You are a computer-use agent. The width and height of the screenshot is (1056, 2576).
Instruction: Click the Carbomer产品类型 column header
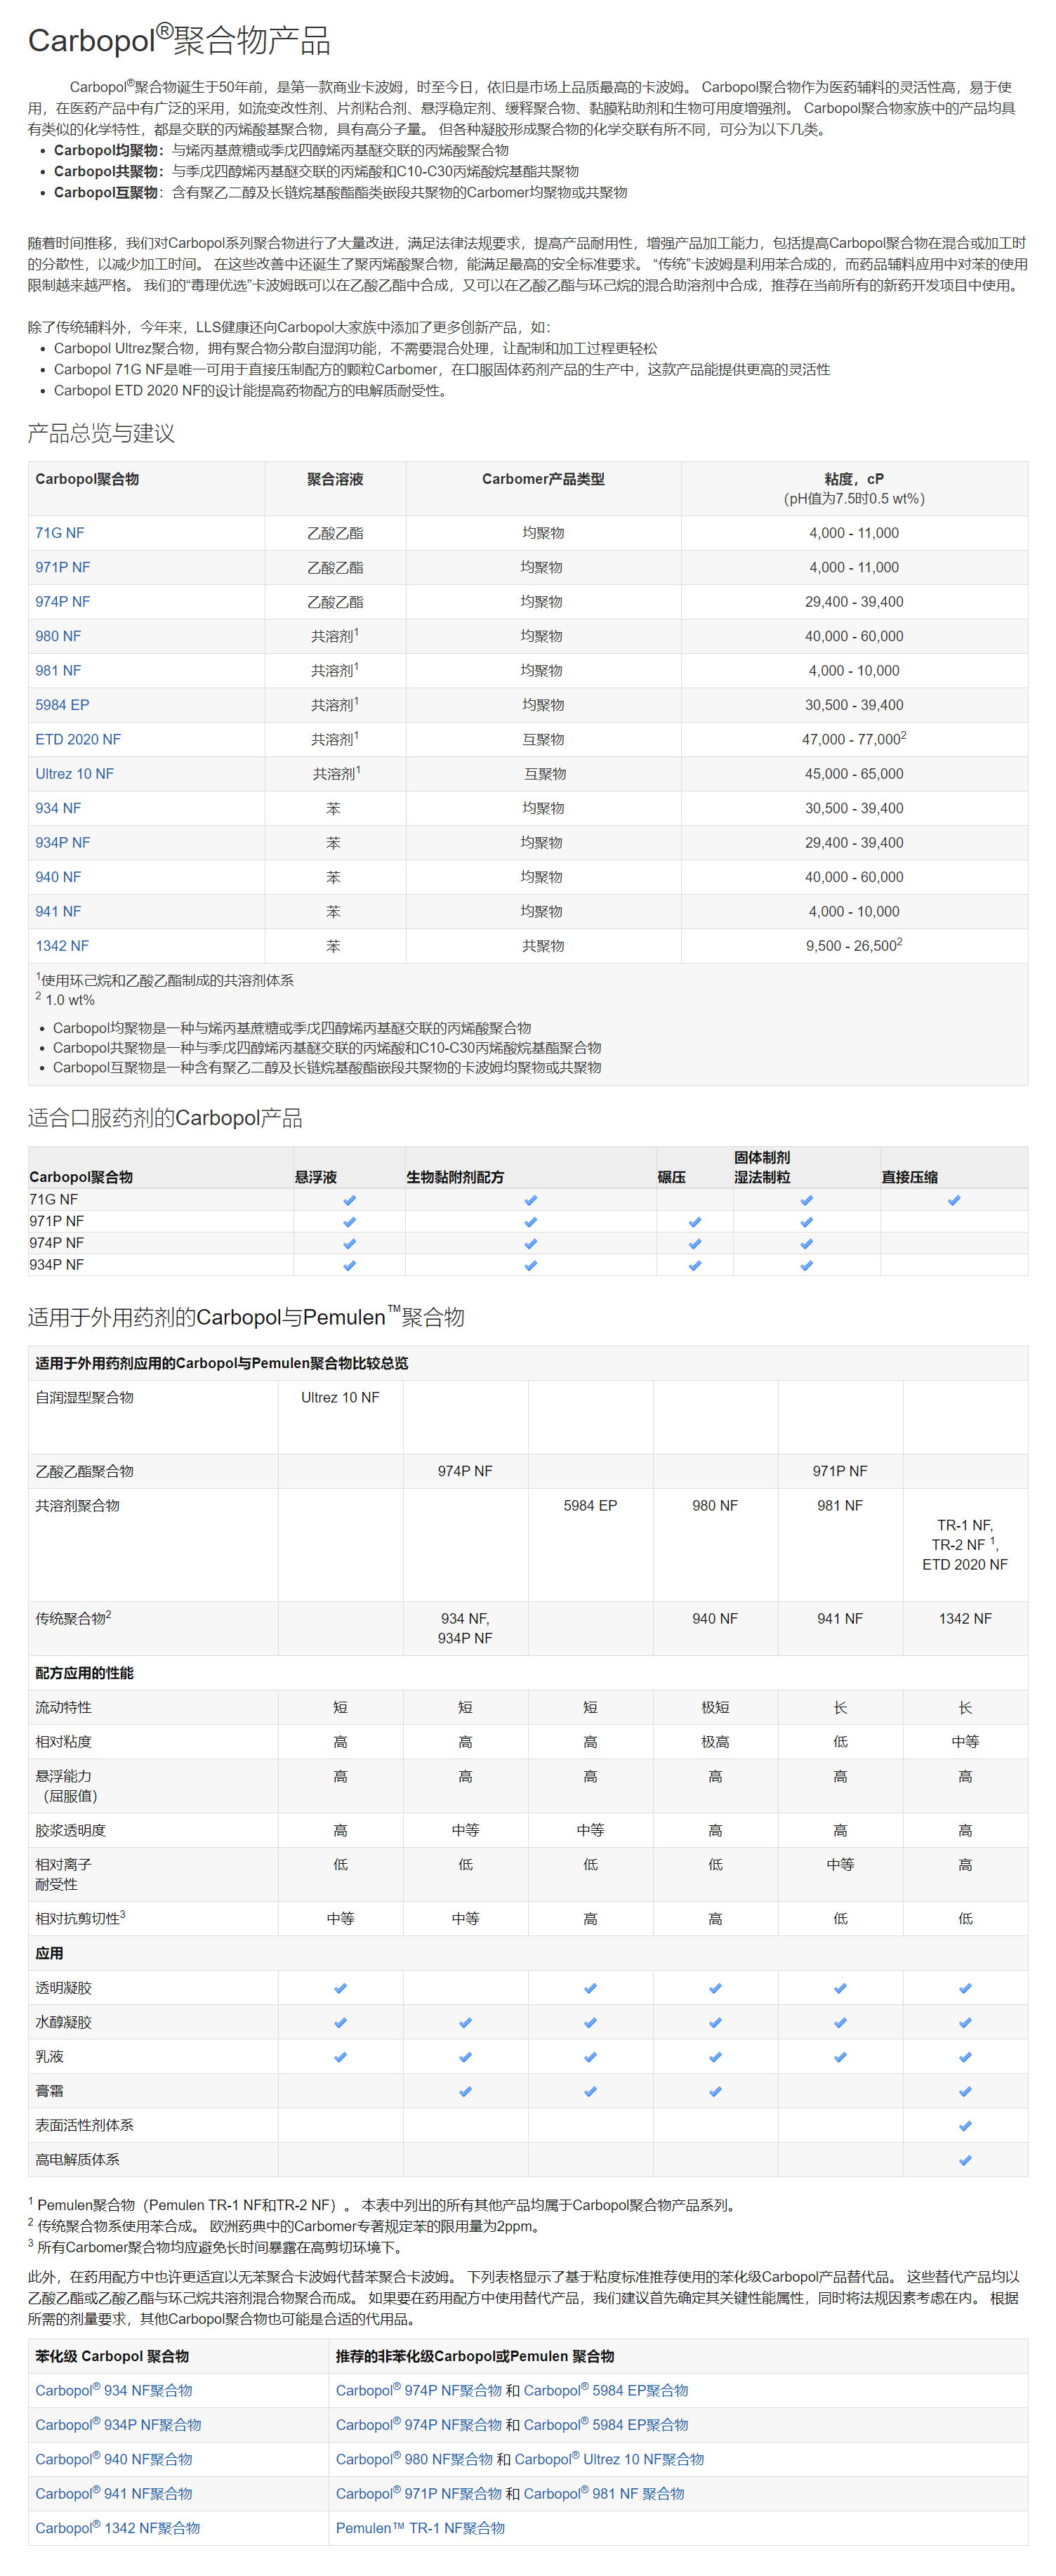click(x=543, y=479)
